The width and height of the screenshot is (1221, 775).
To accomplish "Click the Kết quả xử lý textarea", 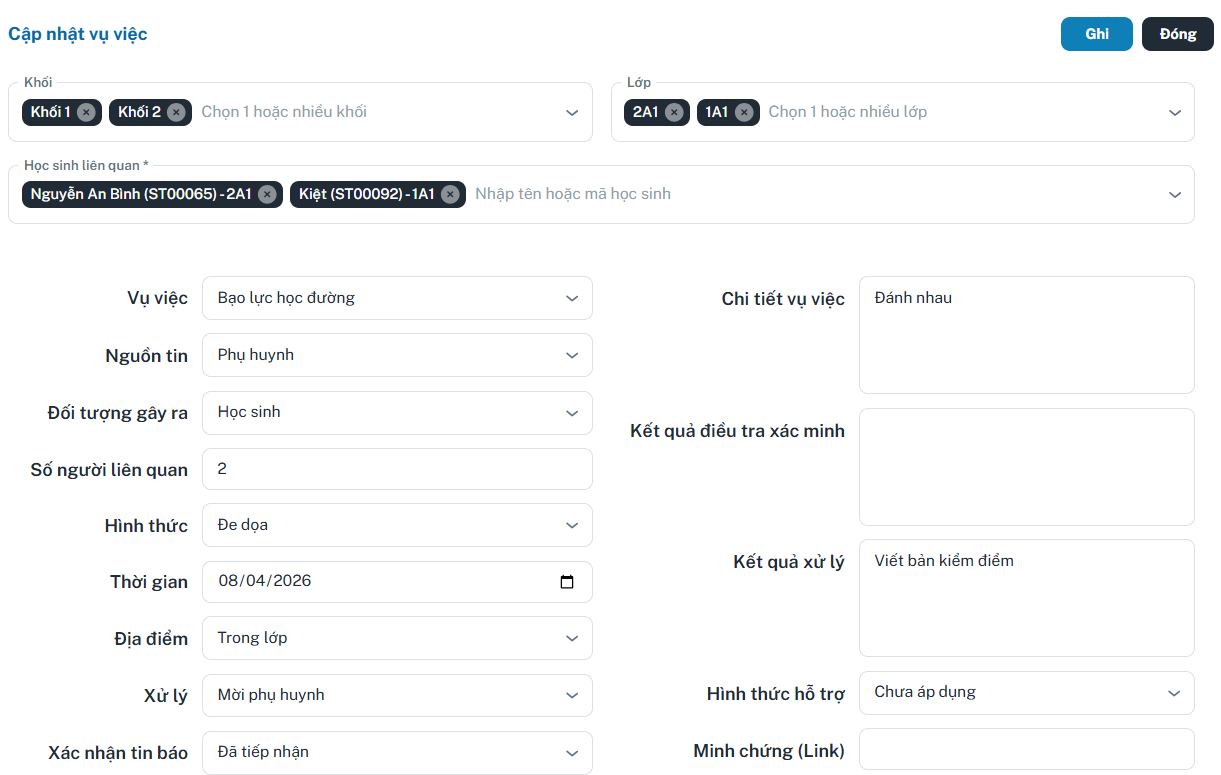I will coord(1027,598).
